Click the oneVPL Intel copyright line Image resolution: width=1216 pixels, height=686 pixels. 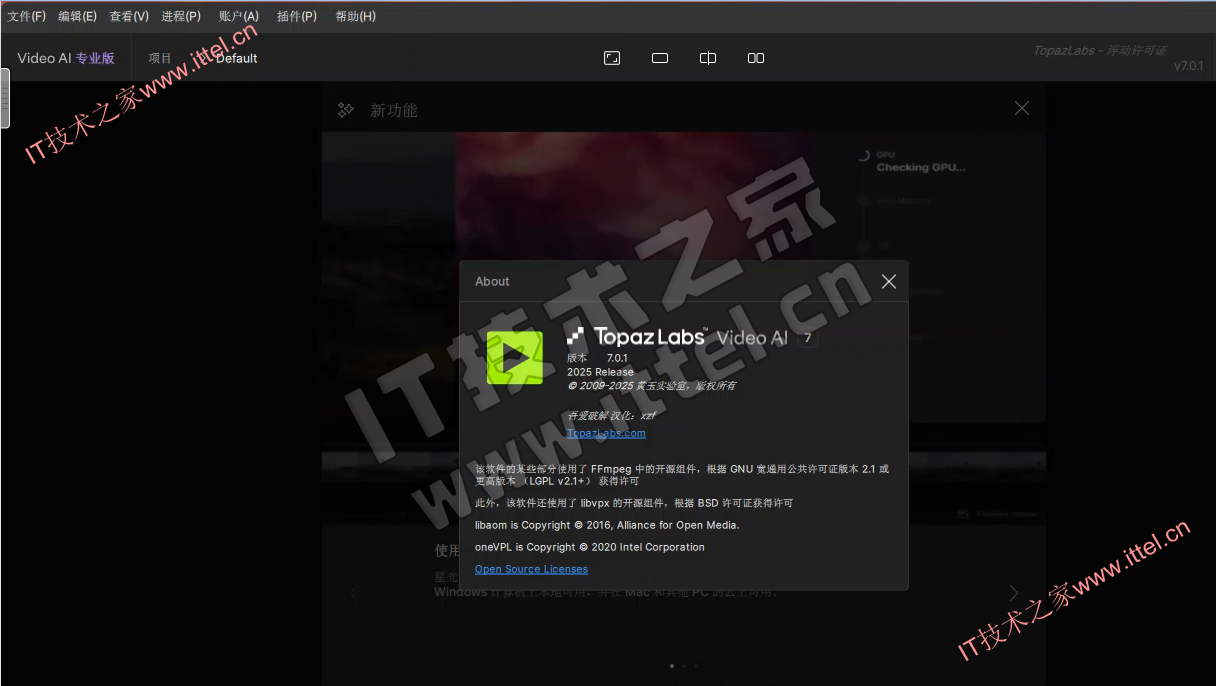pyautogui.click(x=590, y=547)
